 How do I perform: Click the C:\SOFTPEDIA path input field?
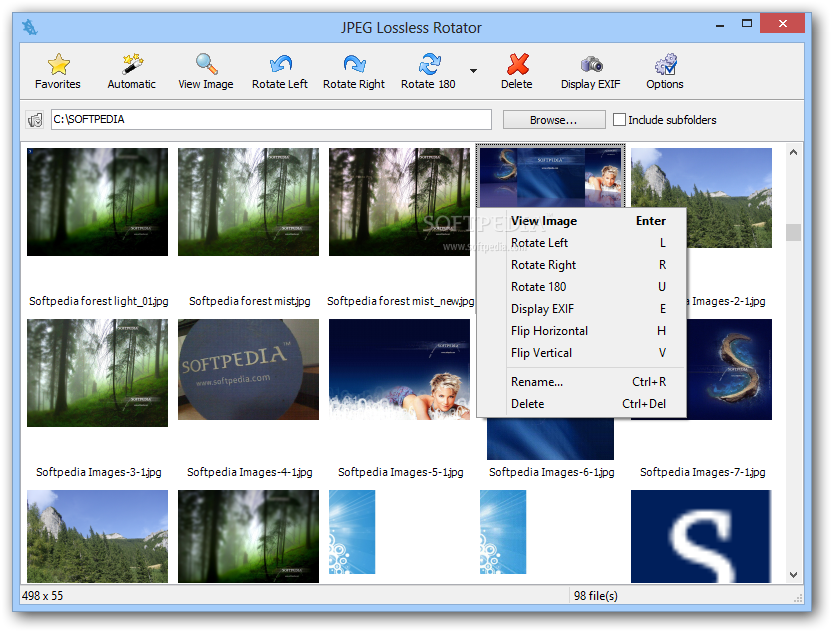pos(271,119)
